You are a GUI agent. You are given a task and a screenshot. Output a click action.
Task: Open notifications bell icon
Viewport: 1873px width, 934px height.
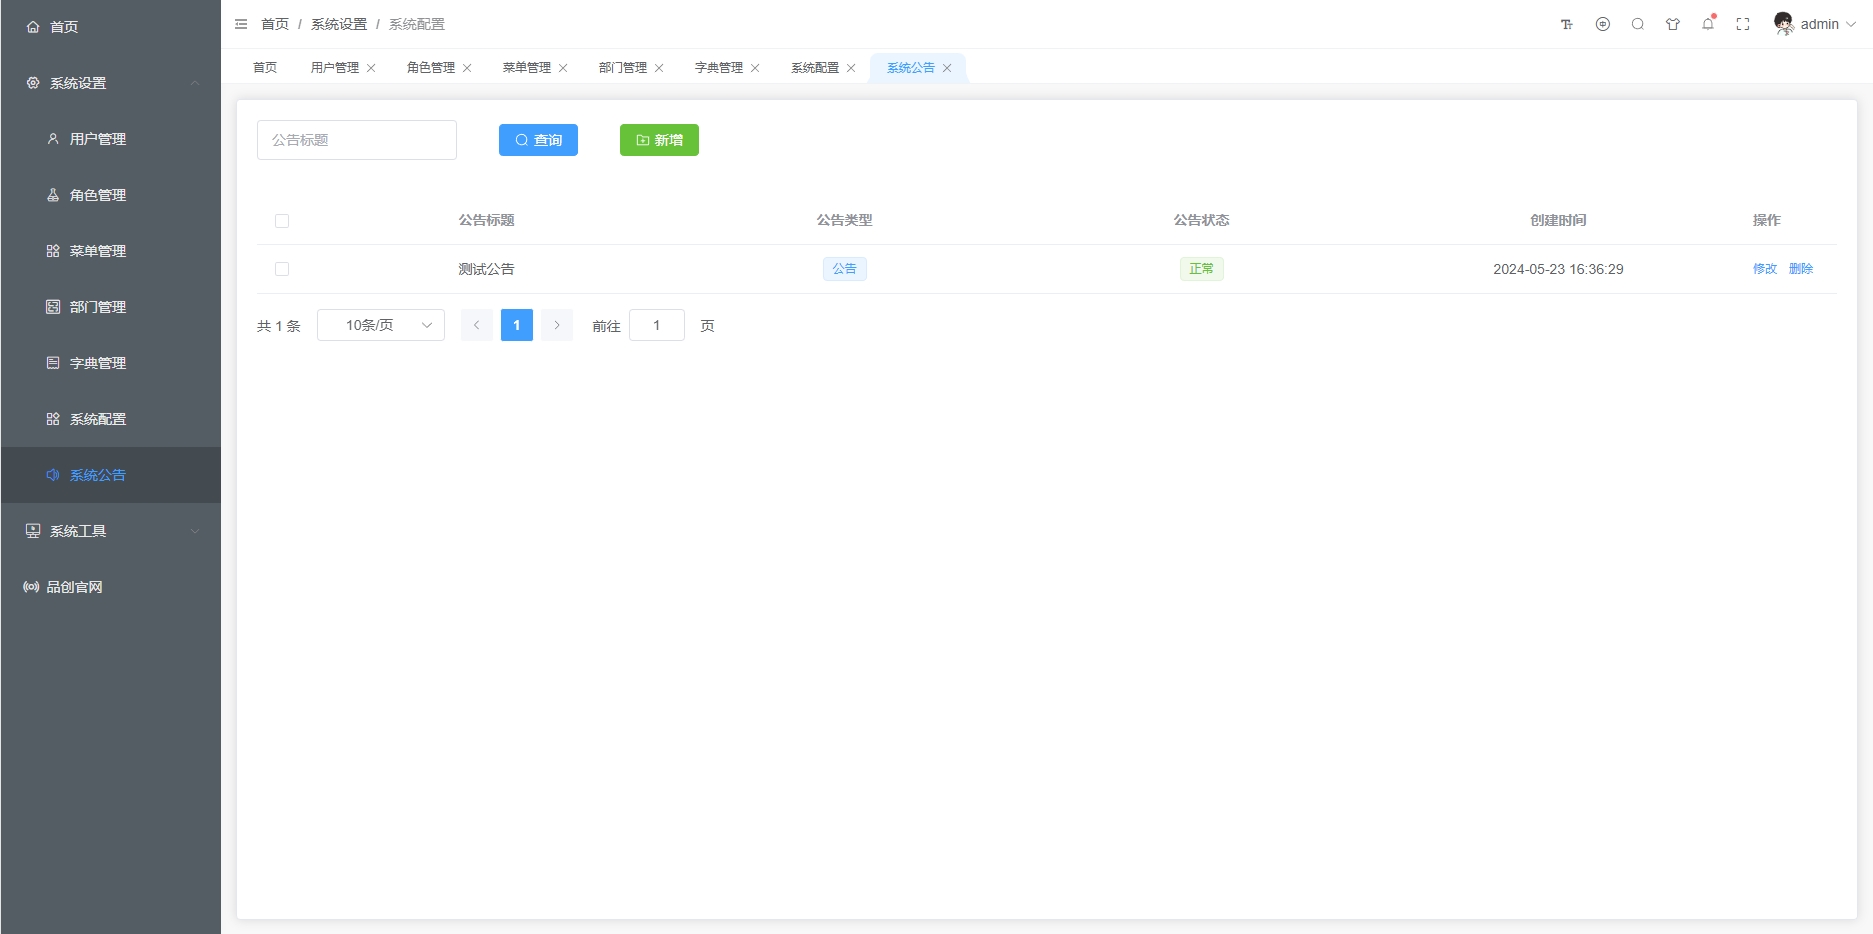point(1708,25)
